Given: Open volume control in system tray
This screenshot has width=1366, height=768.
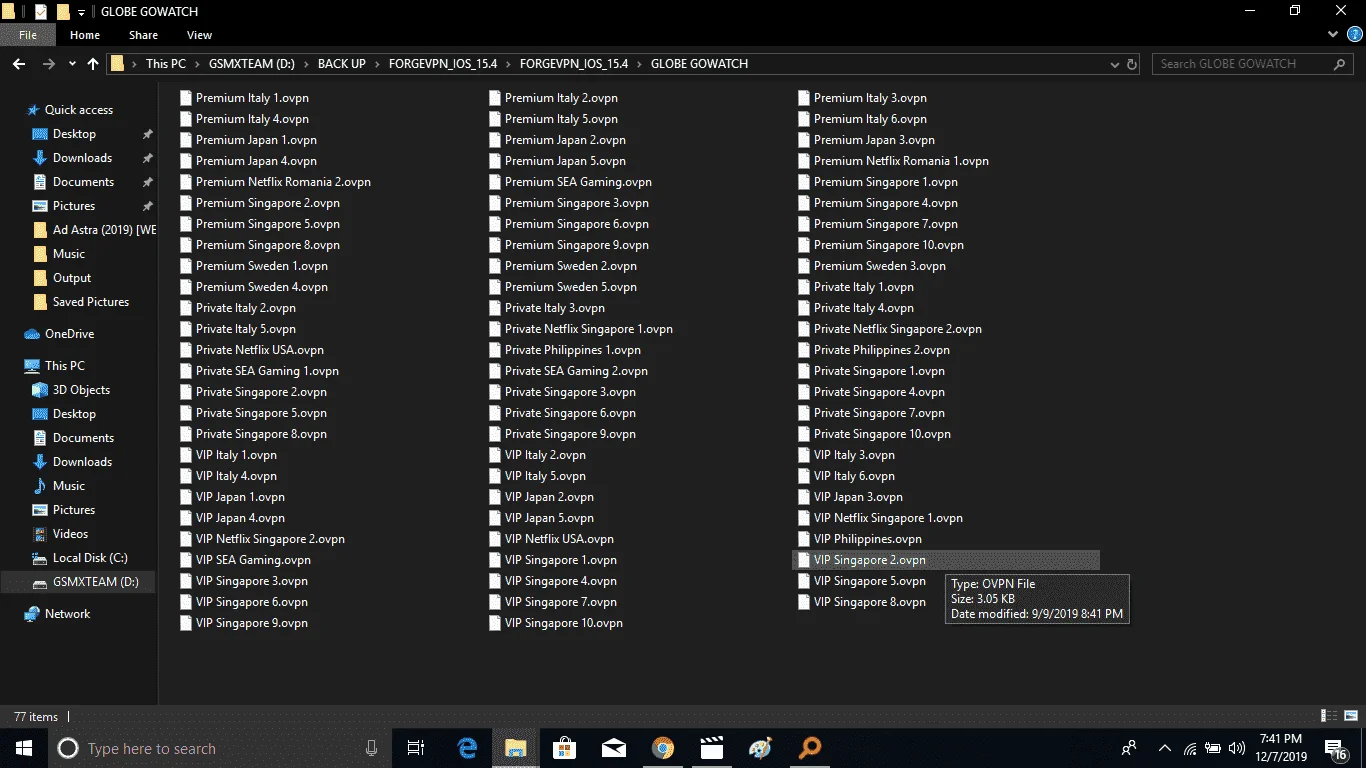Looking at the screenshot, I should tap(1237, 748).
